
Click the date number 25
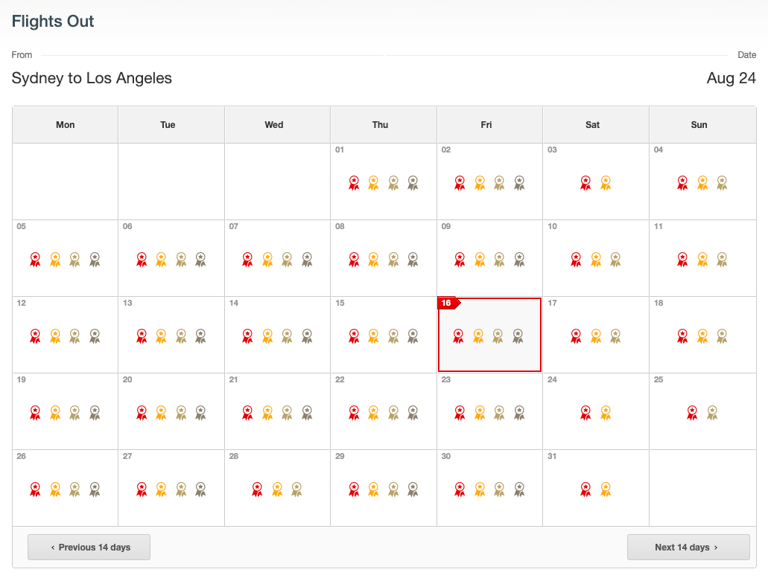[658, 380]
